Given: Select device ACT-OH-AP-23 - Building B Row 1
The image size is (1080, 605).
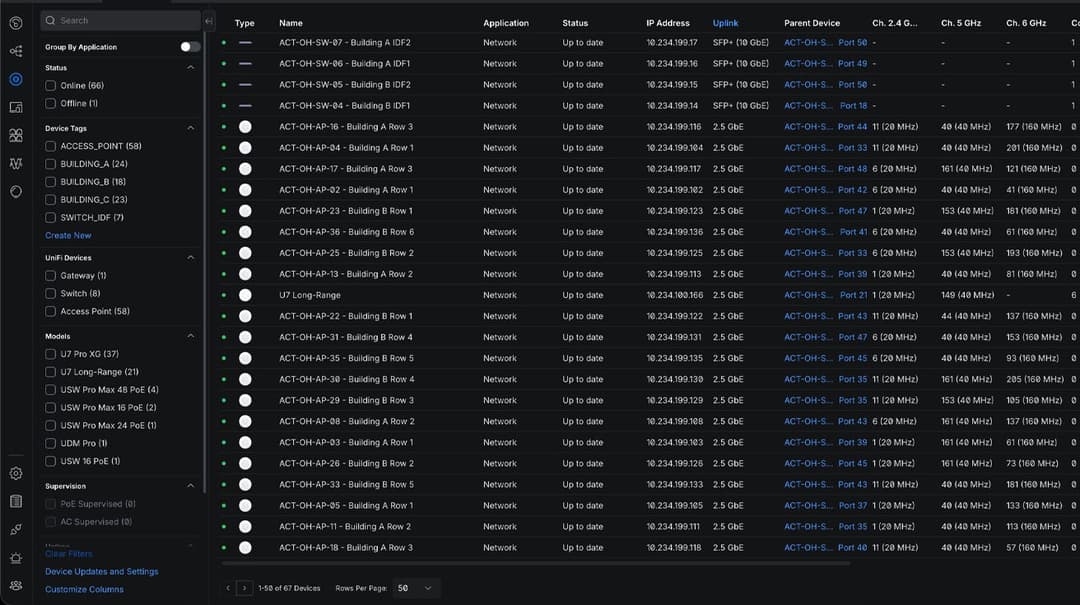Looking at the screenshot, I should point(346,211).
